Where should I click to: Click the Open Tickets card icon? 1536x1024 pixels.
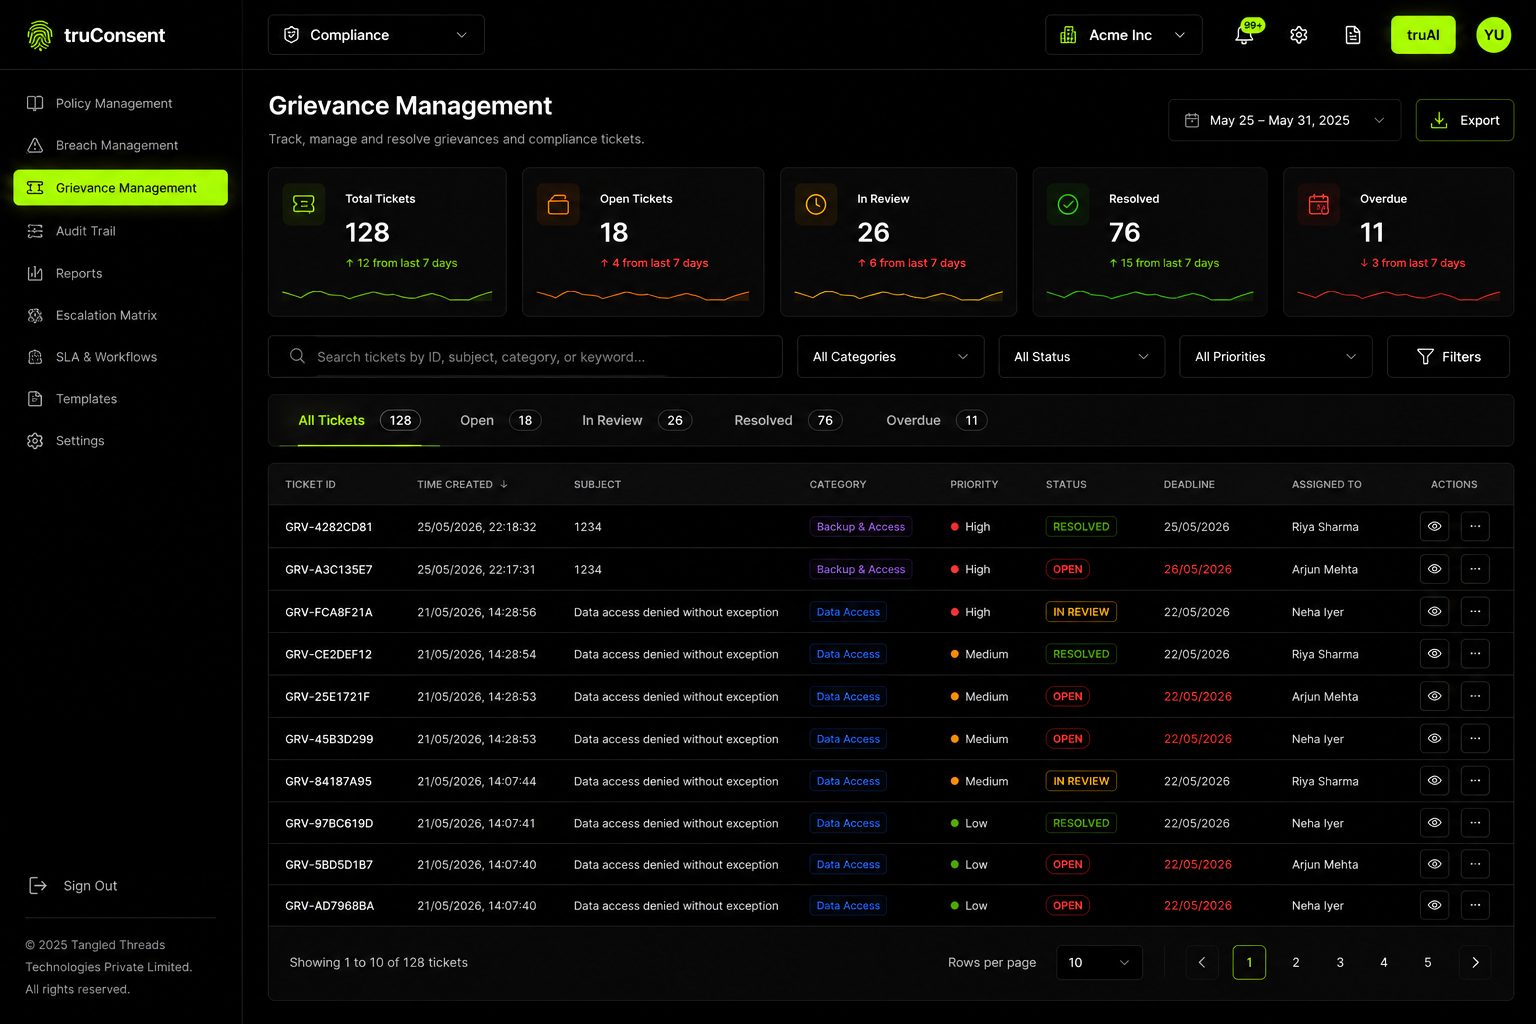(558, 204)
